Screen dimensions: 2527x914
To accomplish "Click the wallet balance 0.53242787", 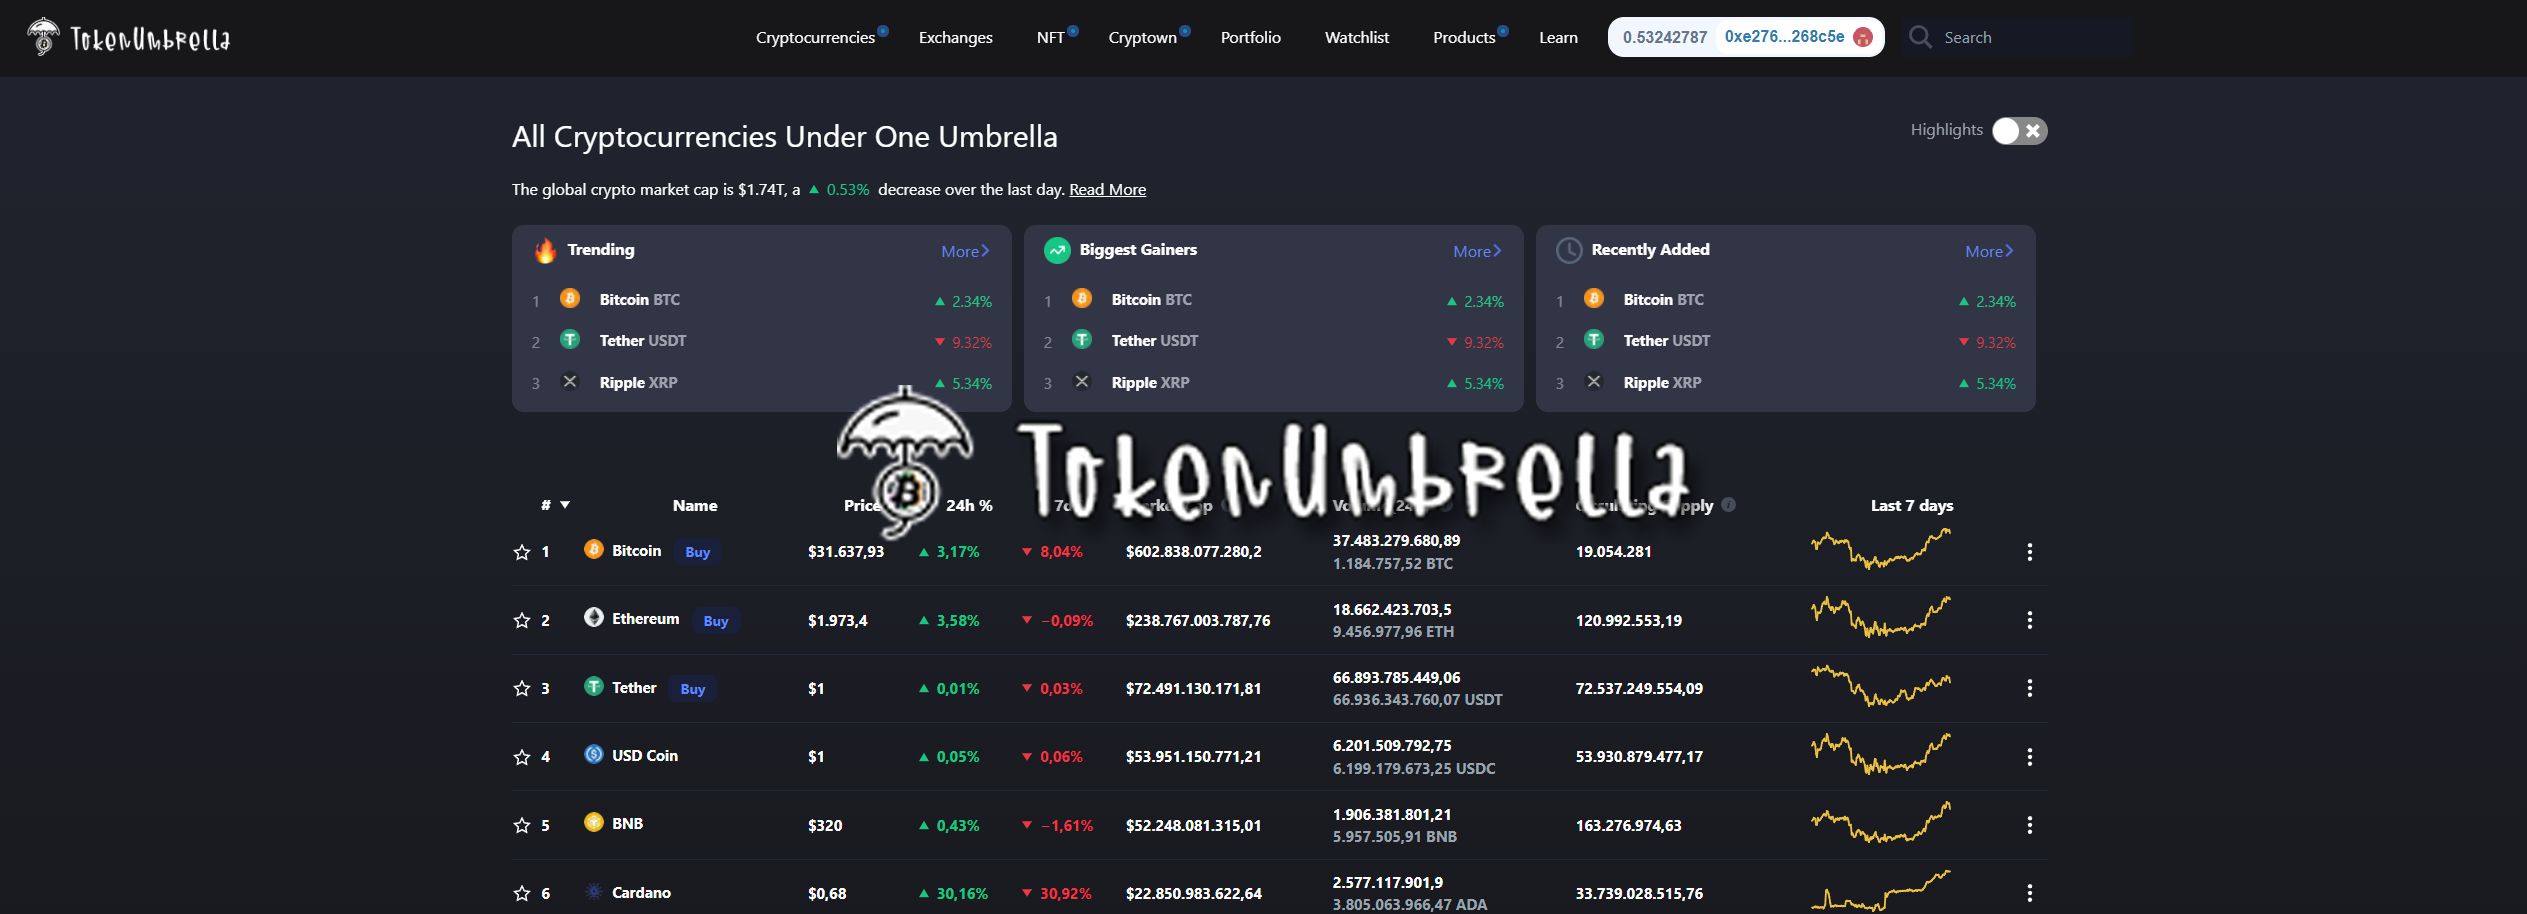I will 1665,37.
